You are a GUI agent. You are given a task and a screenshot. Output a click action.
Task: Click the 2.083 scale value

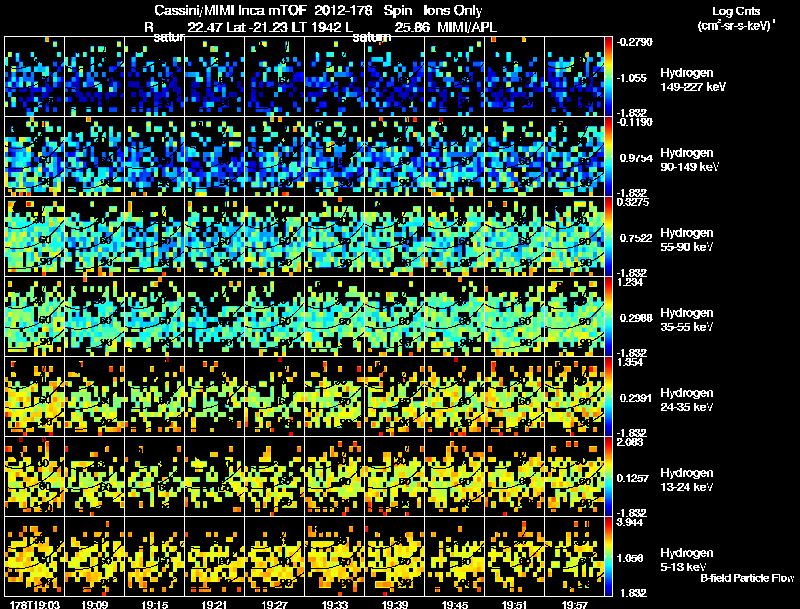pyautogui.click(x=630, y=443)
